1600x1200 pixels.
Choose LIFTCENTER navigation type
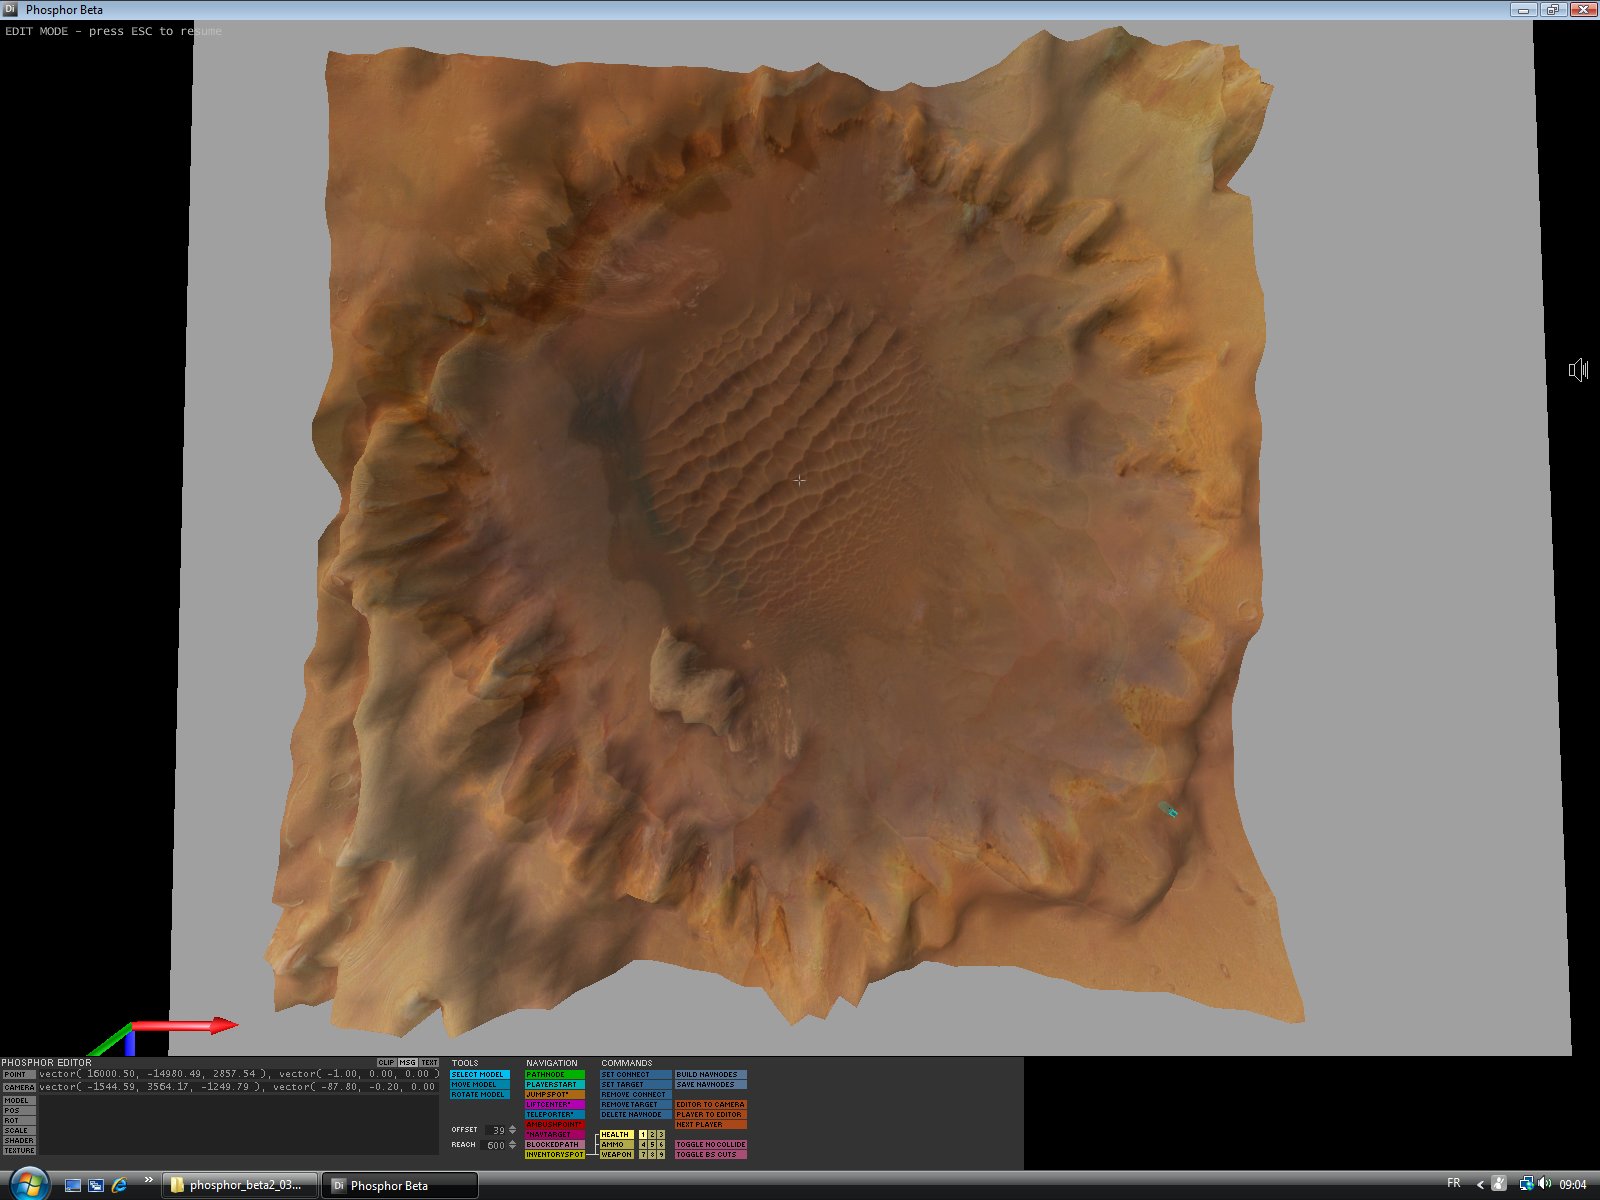coord(555,1104)
